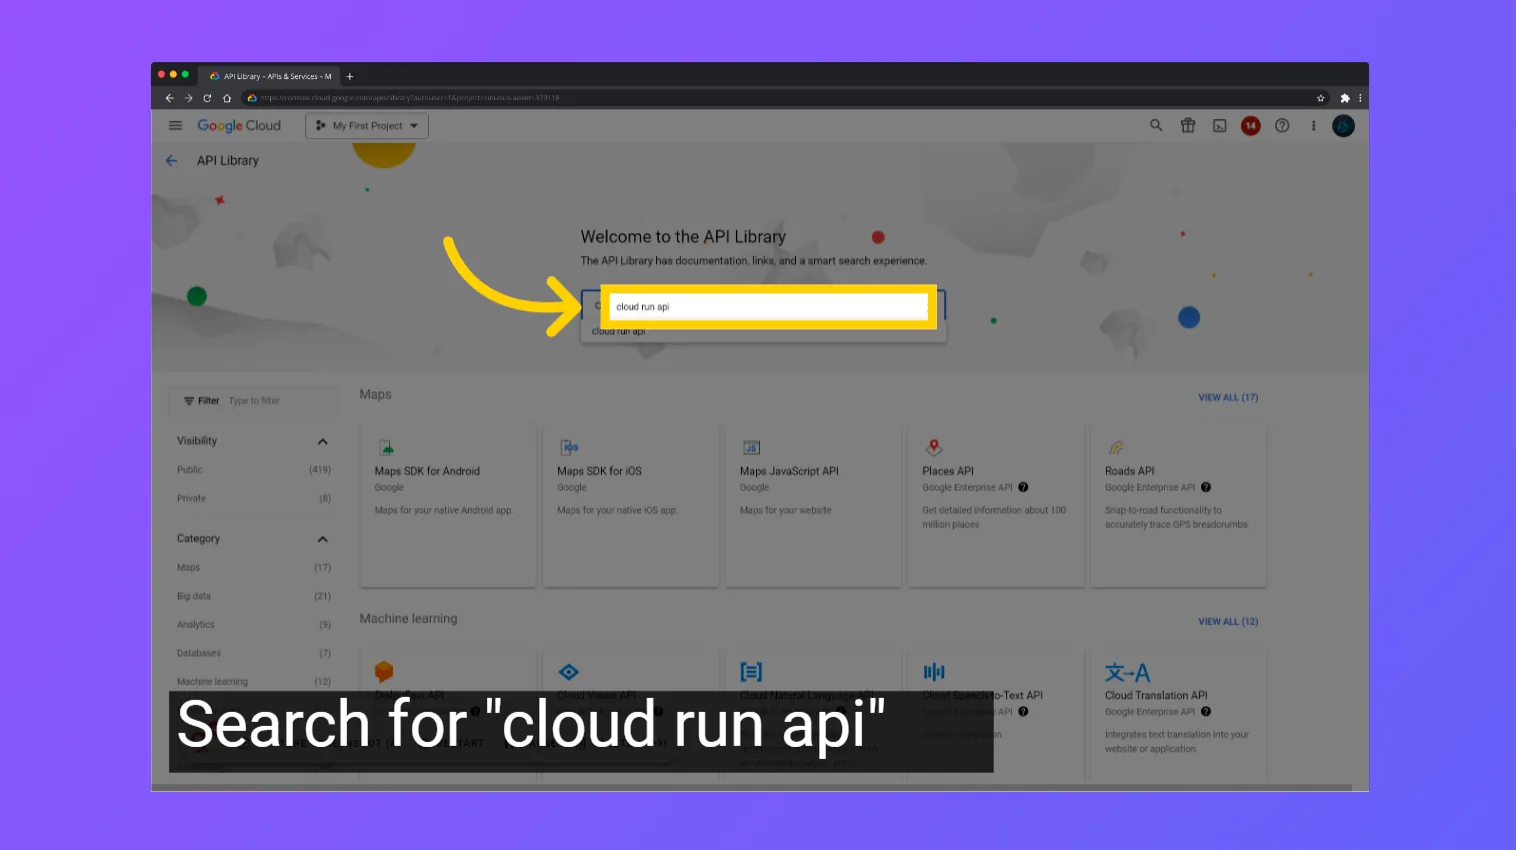This screenshot has height=850, width=1516.
Task: Select the API Library browser tab
Action: pos(270,76)
